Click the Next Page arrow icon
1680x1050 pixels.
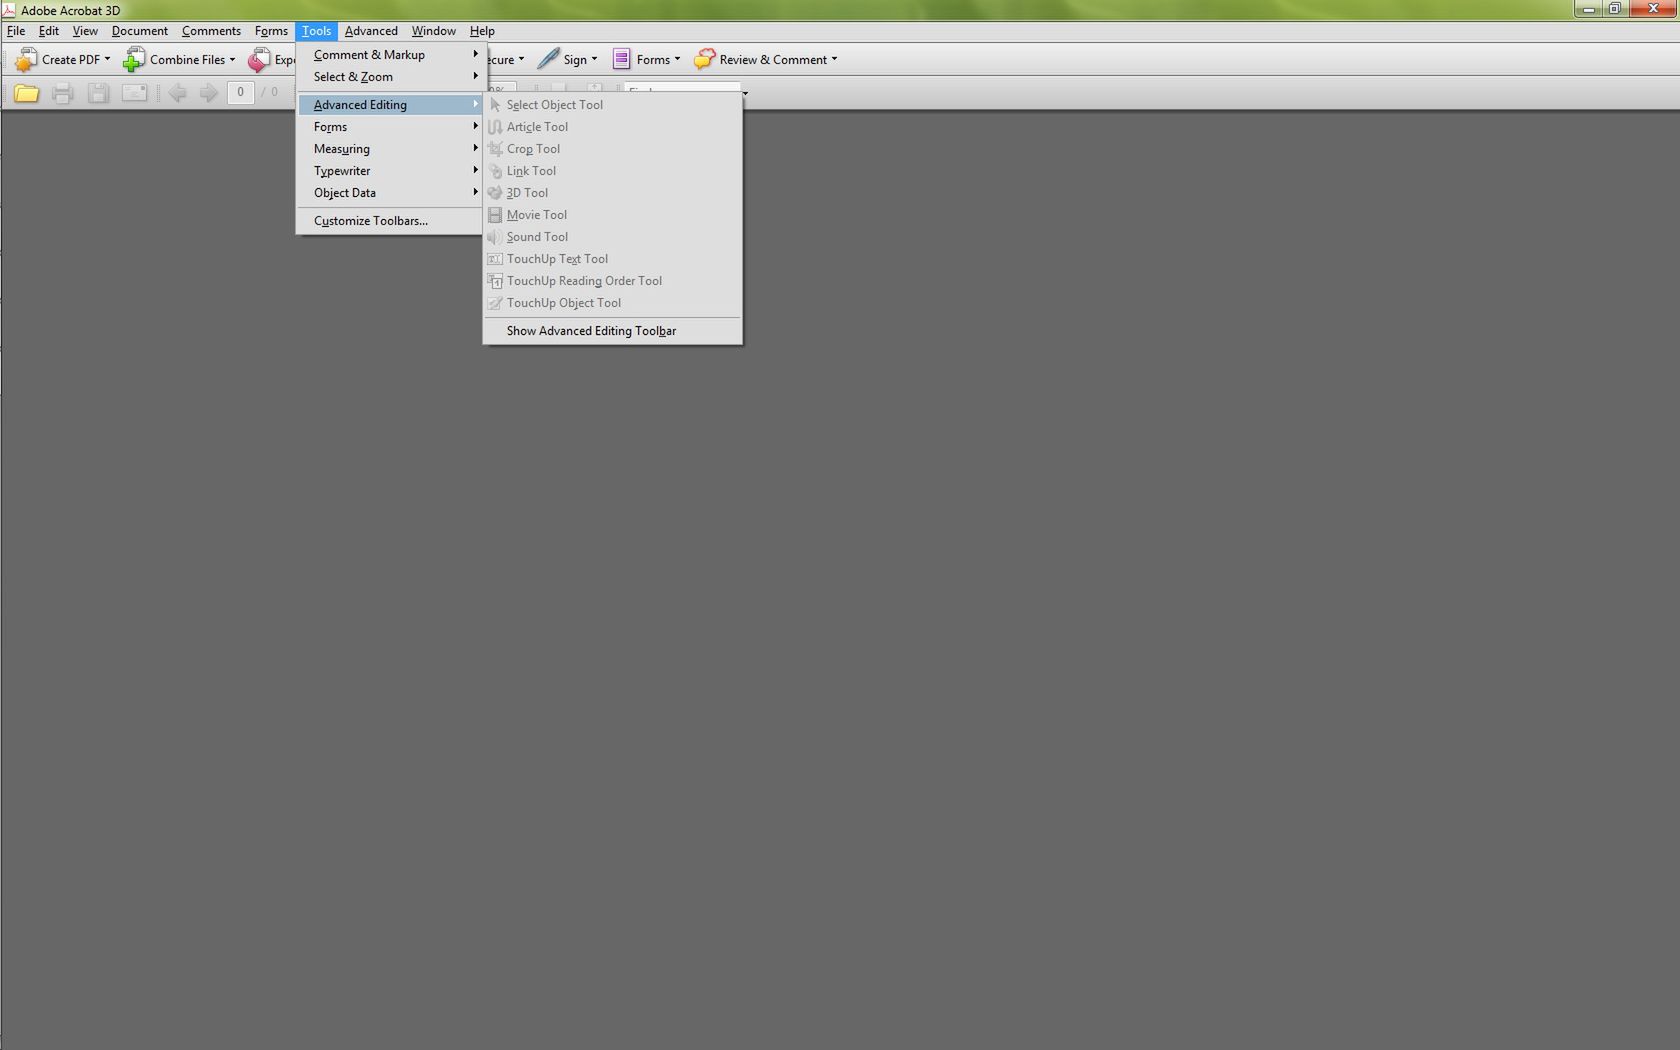click(x=209, y=93)
